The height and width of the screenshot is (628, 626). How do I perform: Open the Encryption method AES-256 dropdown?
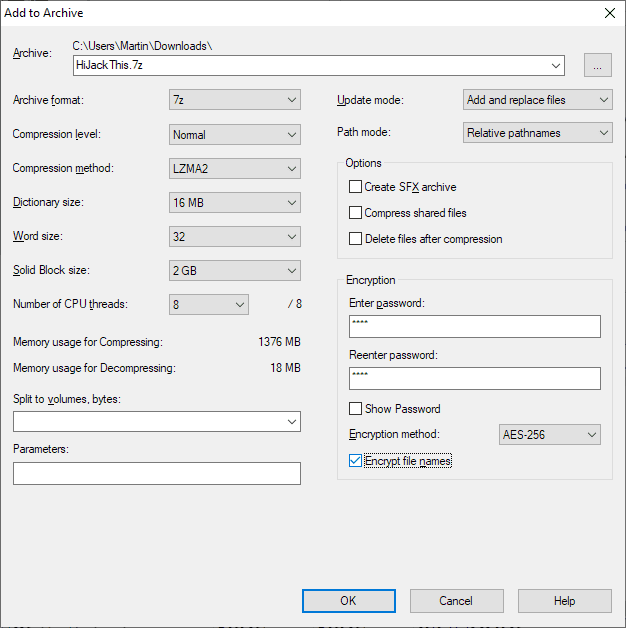(550, 435)
